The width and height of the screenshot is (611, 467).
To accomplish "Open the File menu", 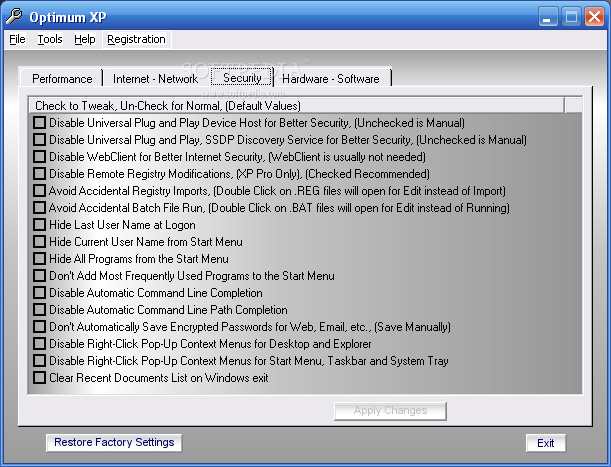I will pyautogui.click(x=17, y=39).
